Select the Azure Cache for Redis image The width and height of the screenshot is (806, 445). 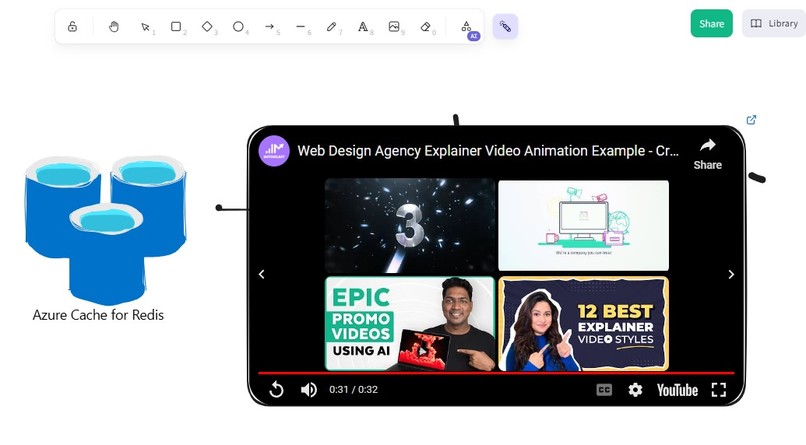pyautogui.click(x=105, y=229)
